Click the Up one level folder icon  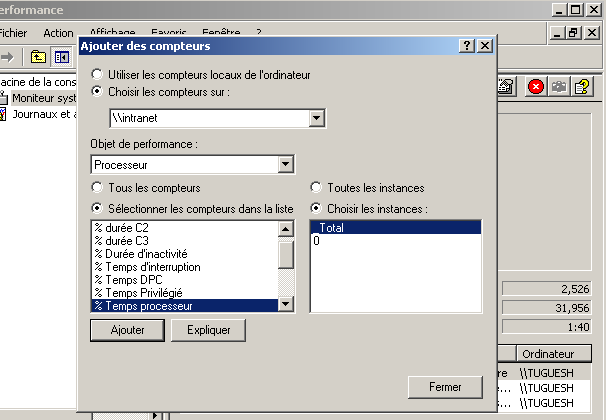(39, 57)
